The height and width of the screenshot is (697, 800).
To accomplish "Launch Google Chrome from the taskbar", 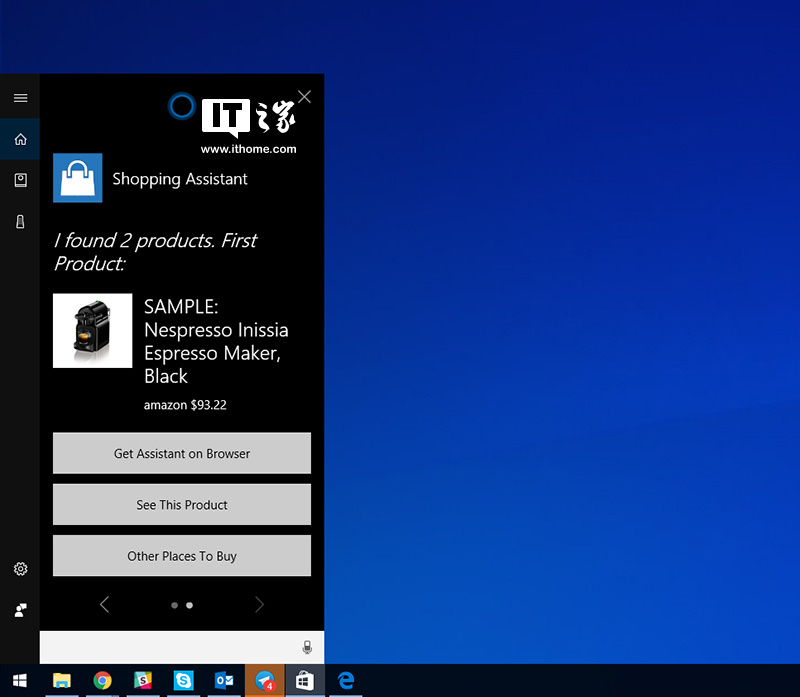I will point(103,680).
